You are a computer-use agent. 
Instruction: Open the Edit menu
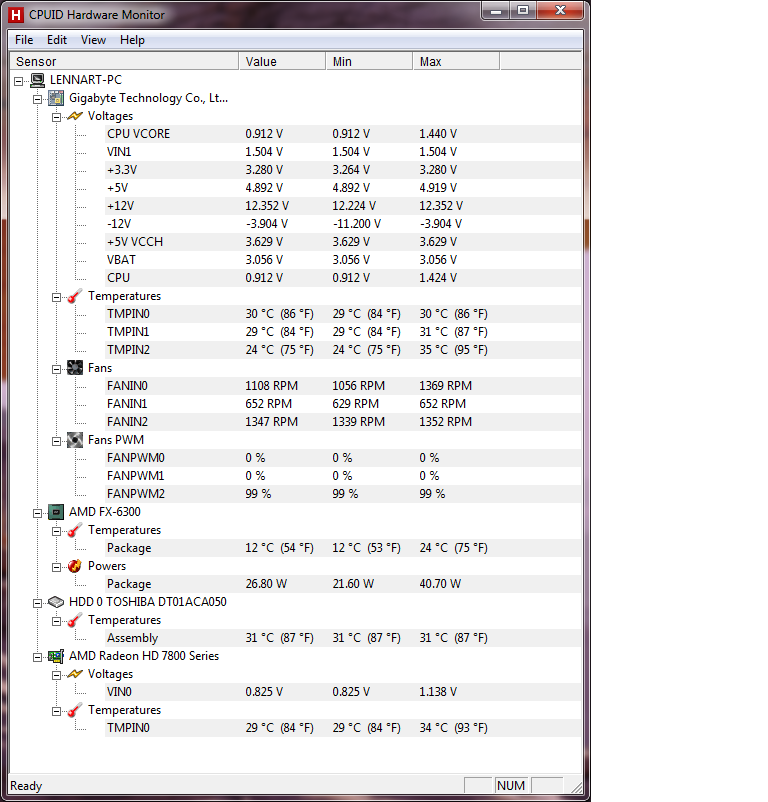(57, 40)
